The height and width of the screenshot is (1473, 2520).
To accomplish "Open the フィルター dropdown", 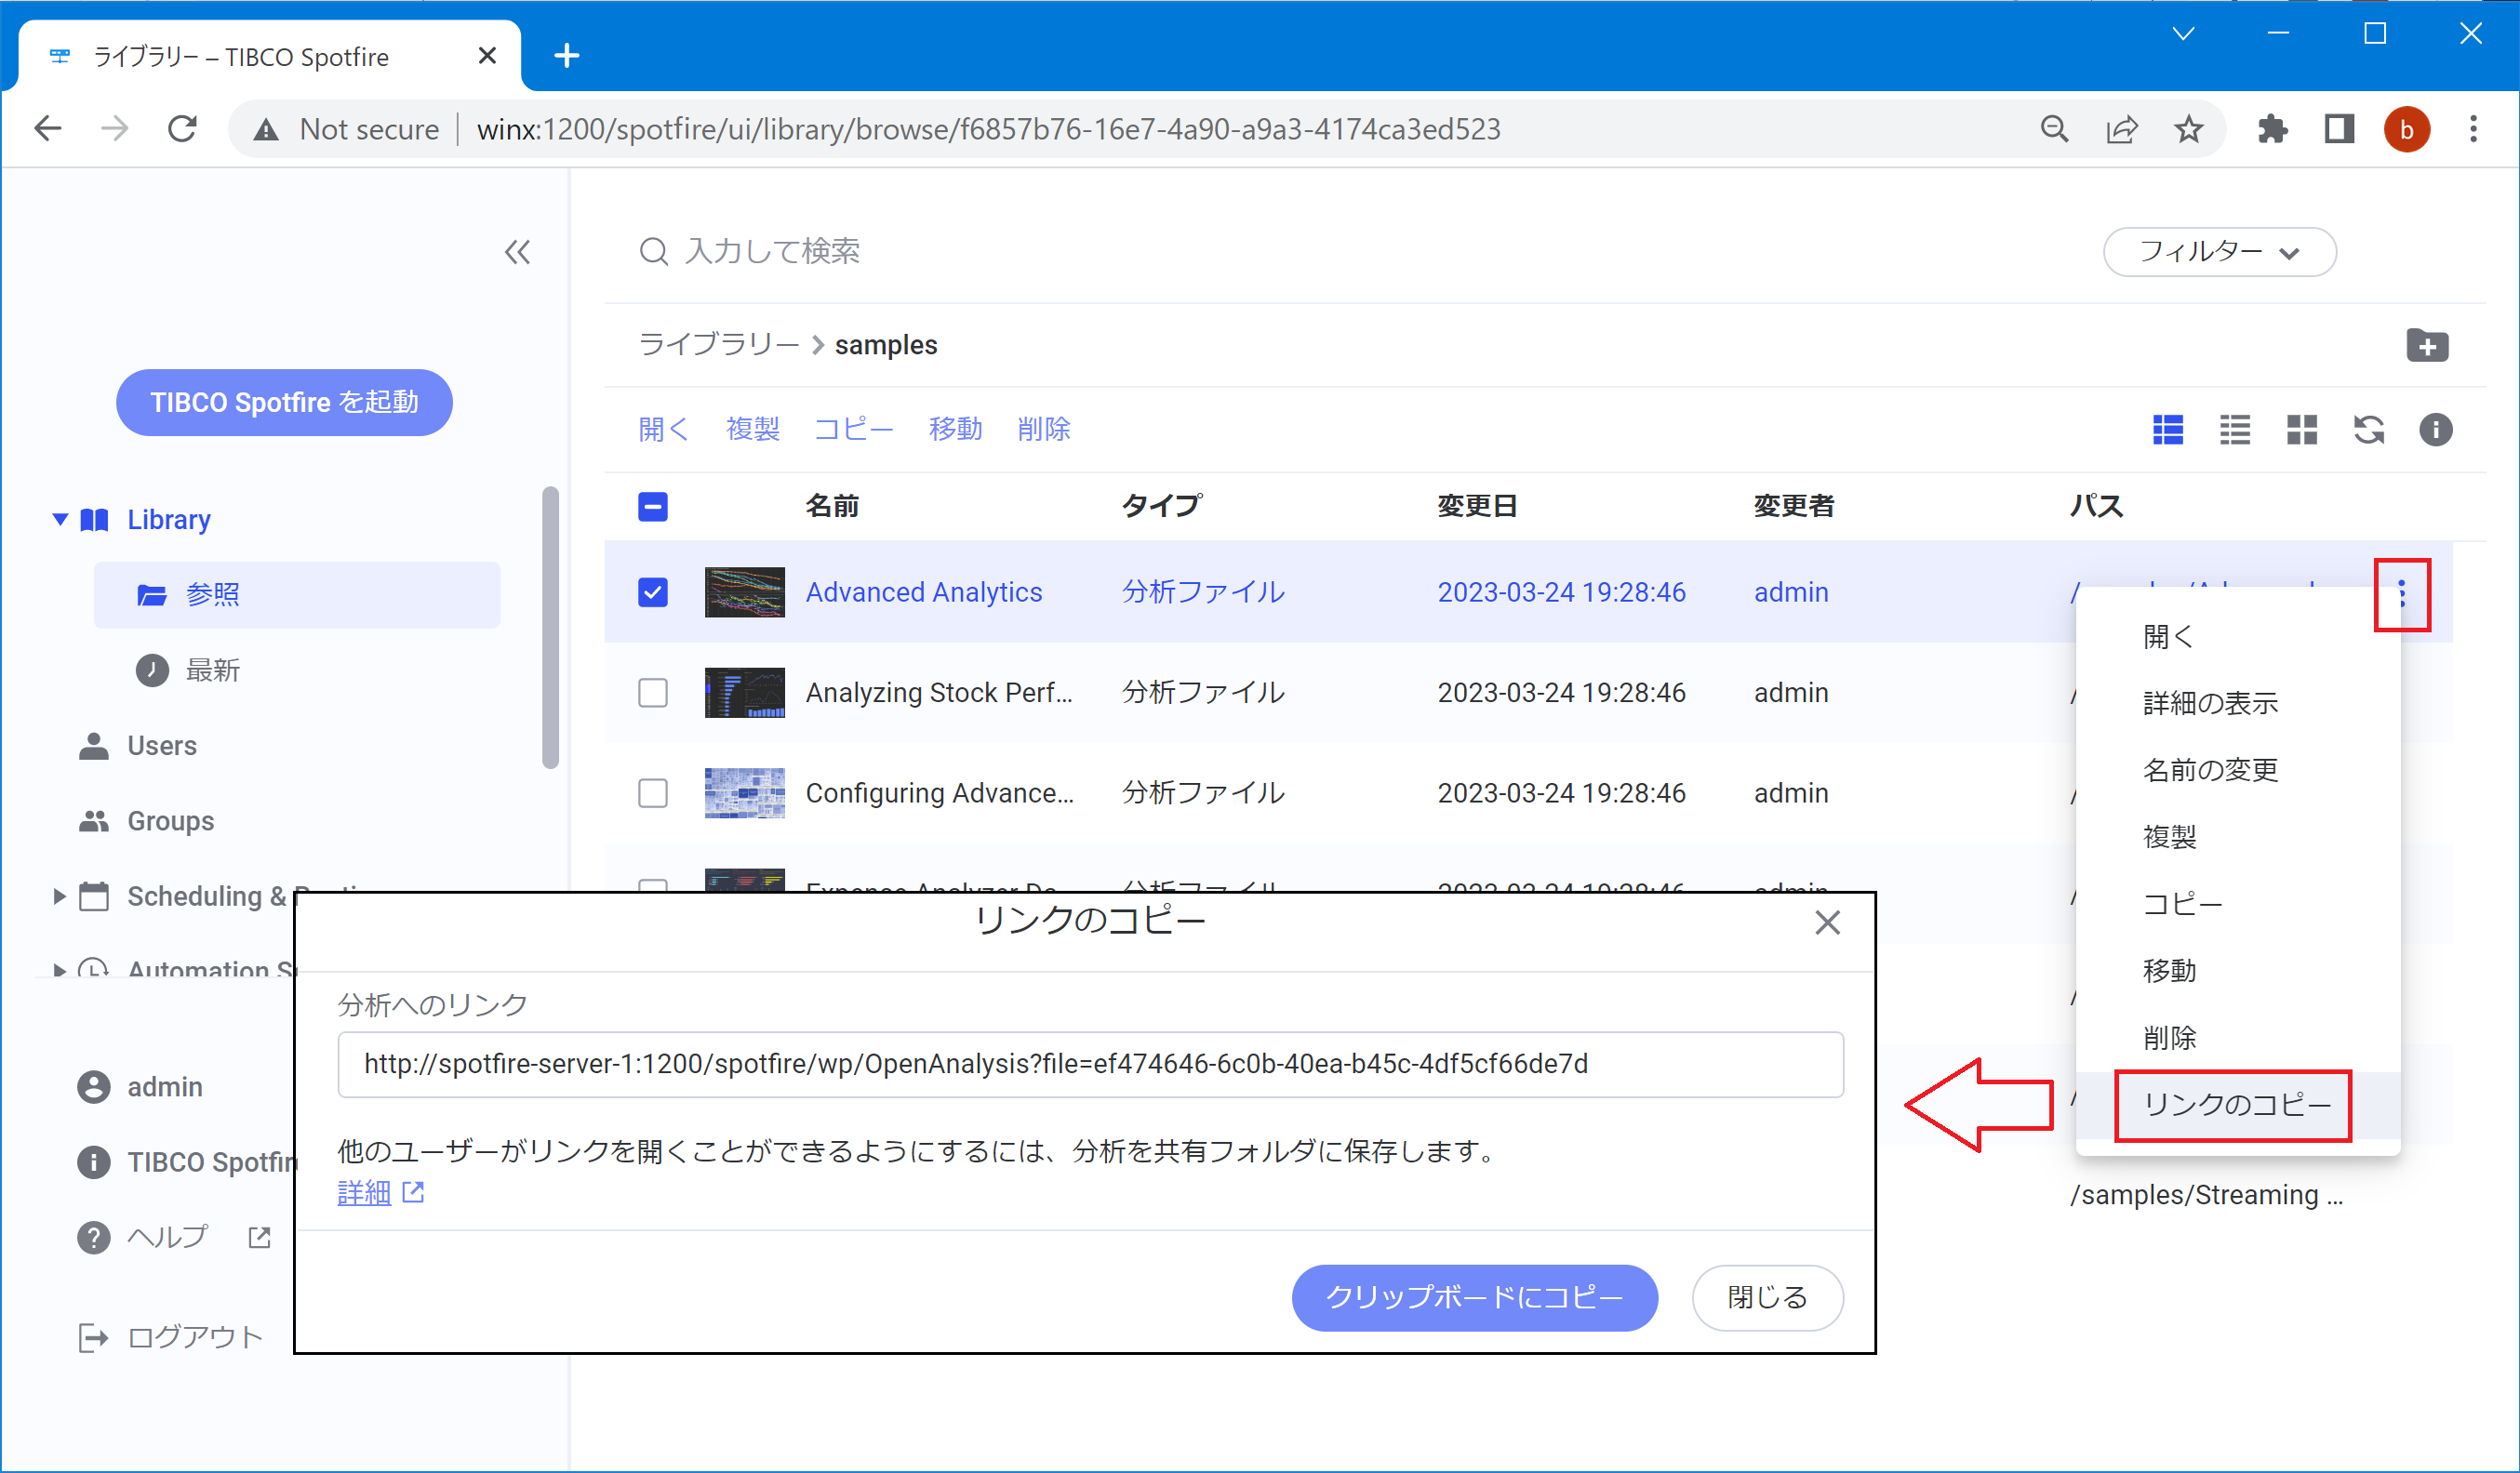I will click(2219, 252).
